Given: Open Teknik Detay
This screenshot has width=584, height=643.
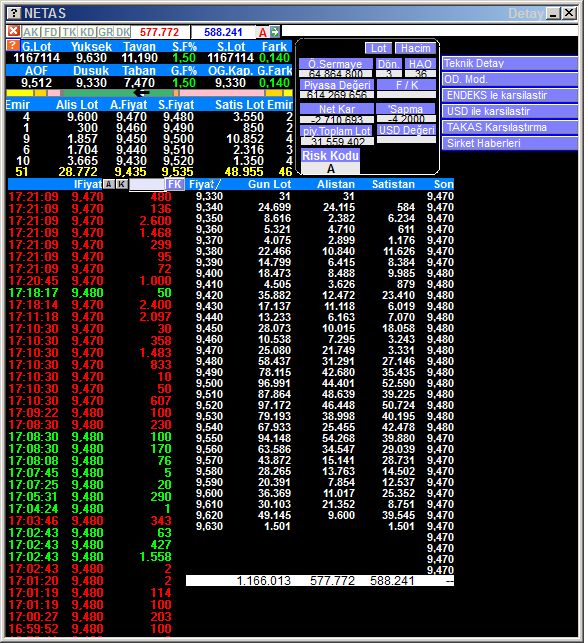Looking at the screenshot, I should (x=510, y=63).
